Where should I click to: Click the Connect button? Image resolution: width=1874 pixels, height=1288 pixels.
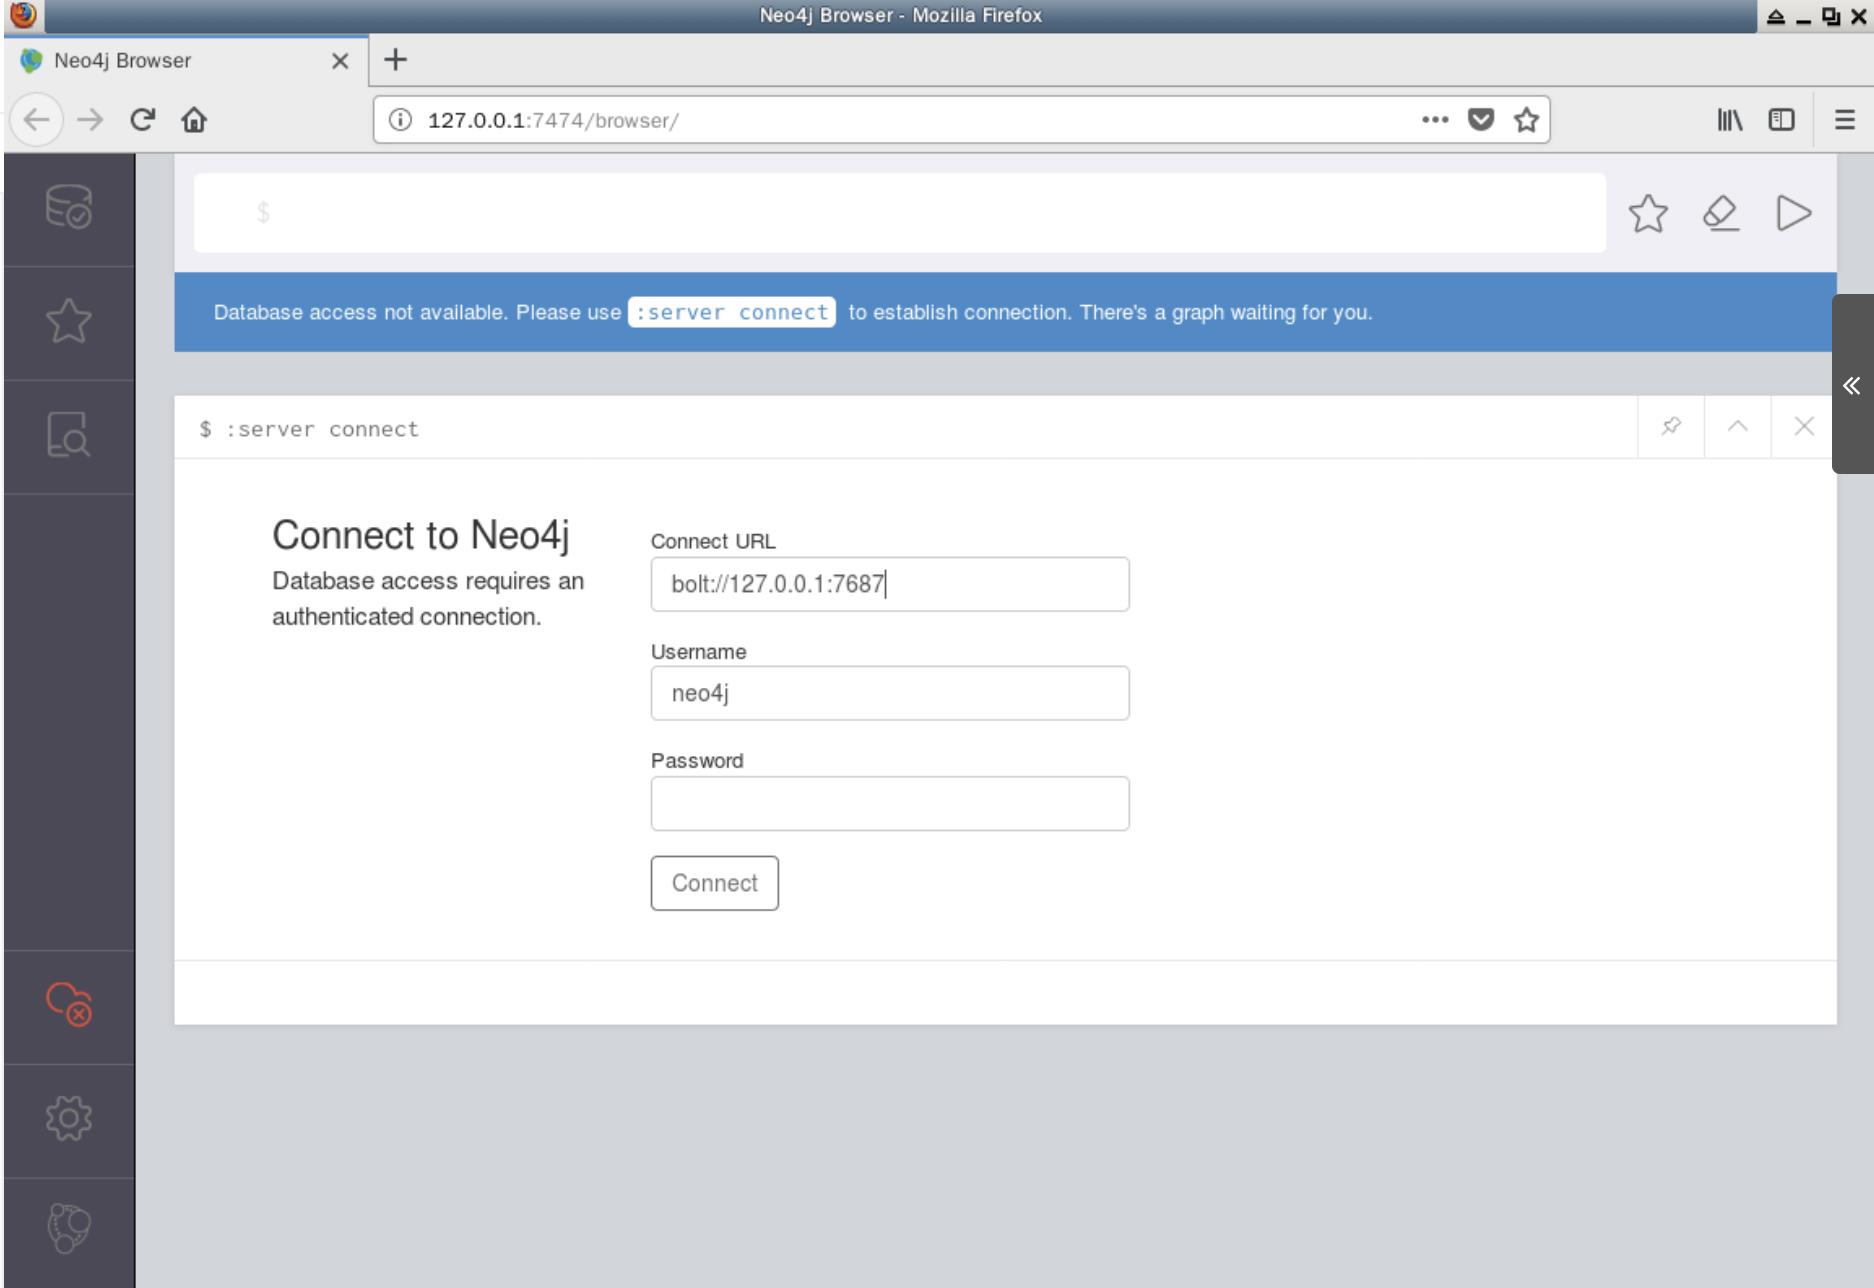tap(715, 883)
